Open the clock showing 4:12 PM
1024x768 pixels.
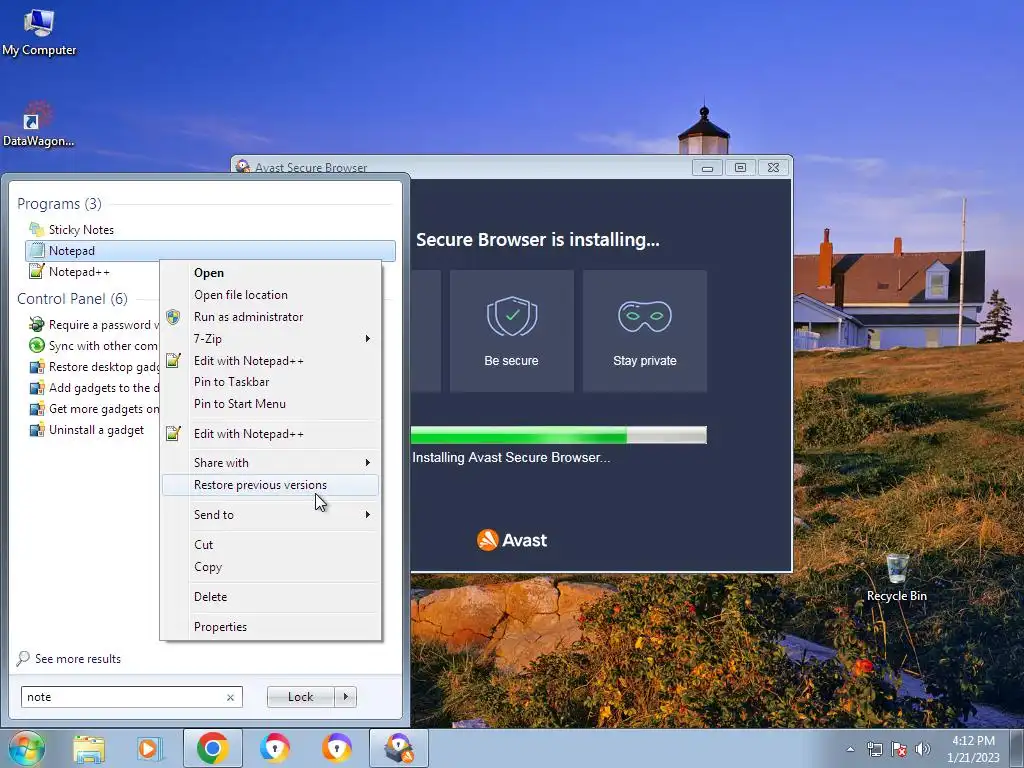coord(973,749)
